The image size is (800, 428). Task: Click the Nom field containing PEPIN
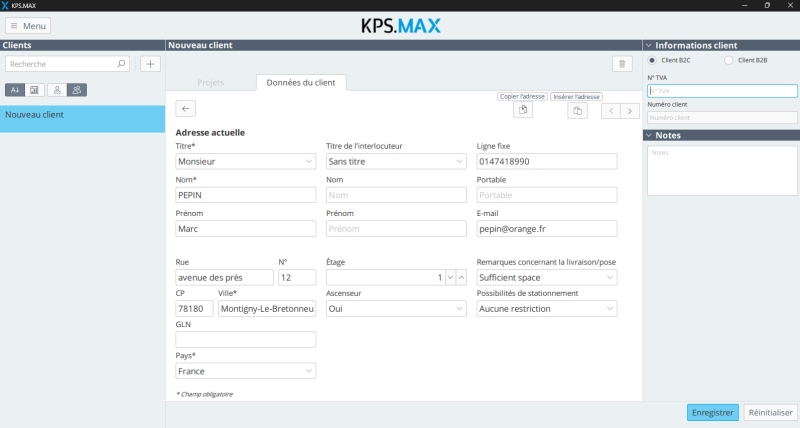pos(245,195)
